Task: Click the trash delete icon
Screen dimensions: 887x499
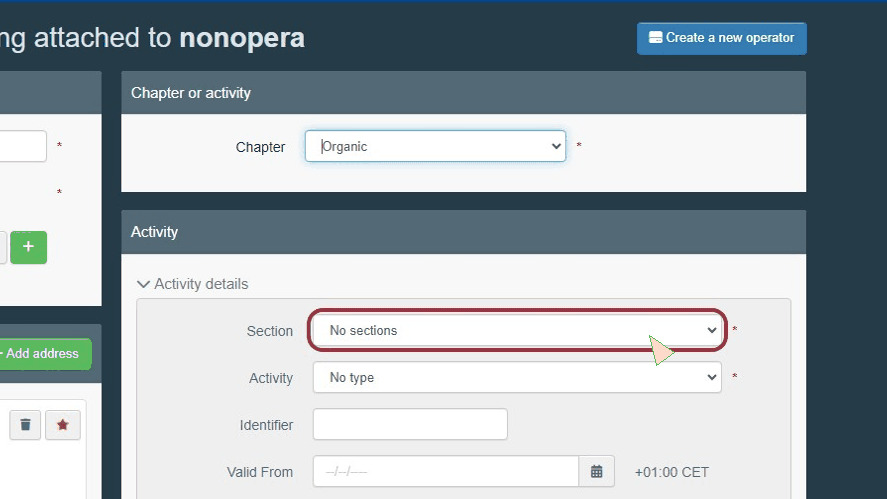Action: 25,425
